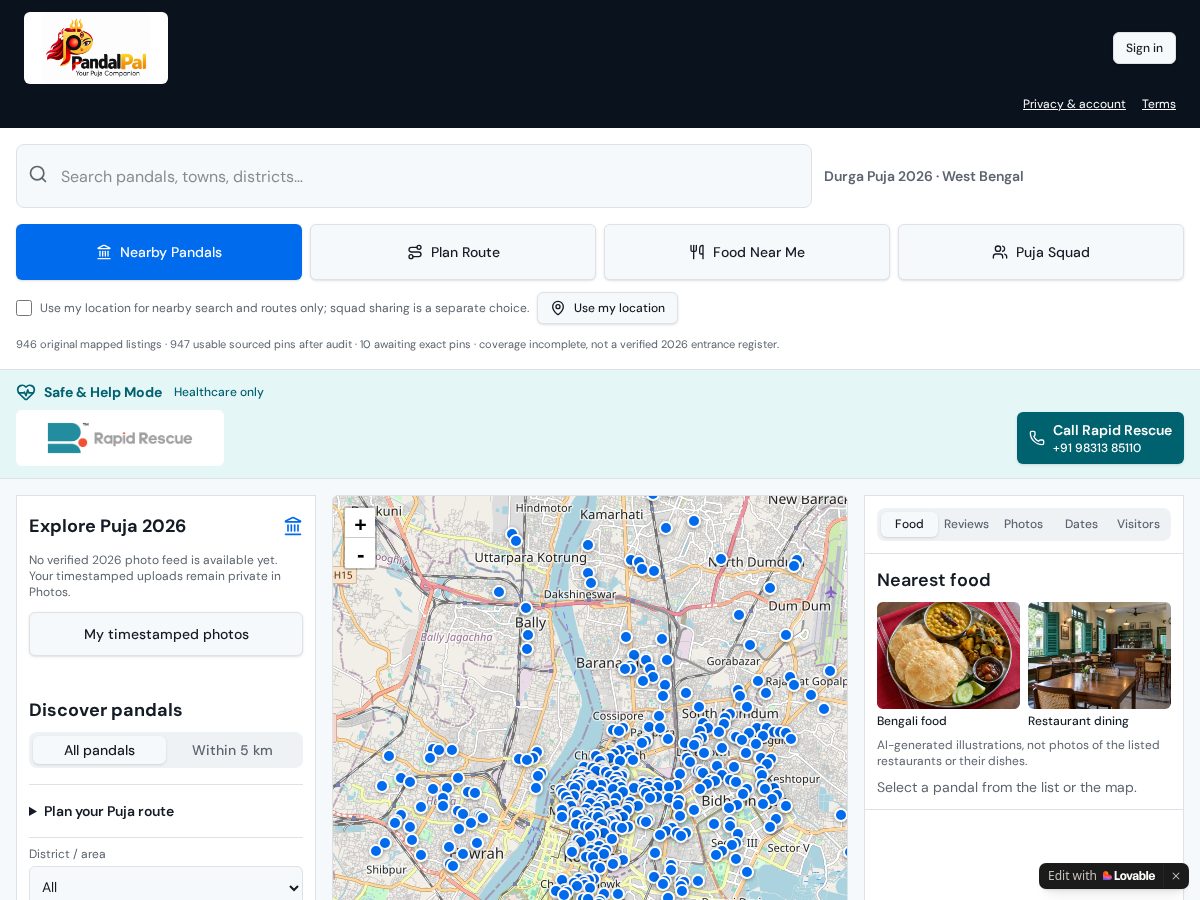1200x900 pixels.
Task: Click the Discover pandals heading
Action: [105, 710]
